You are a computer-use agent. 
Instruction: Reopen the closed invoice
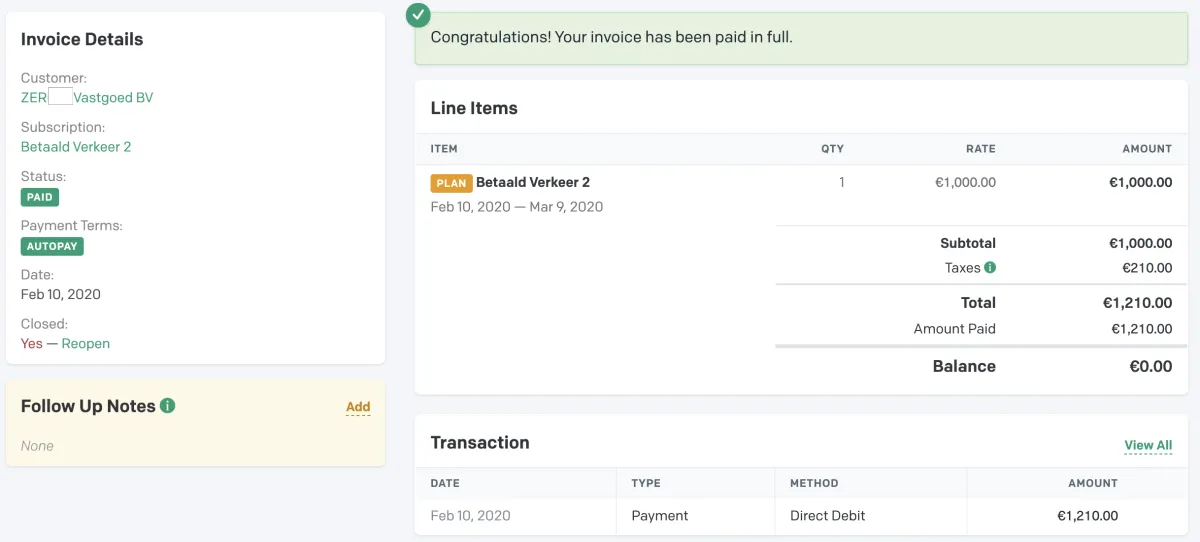pos(85,344)
